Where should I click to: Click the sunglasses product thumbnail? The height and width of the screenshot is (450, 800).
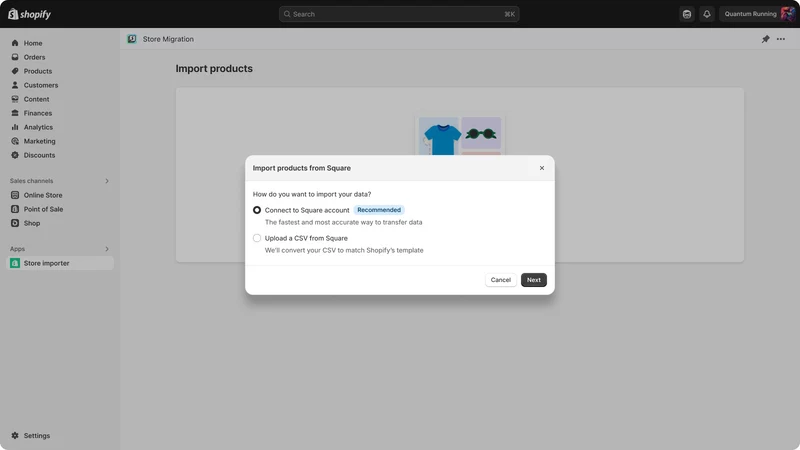[x=481, y=133]
